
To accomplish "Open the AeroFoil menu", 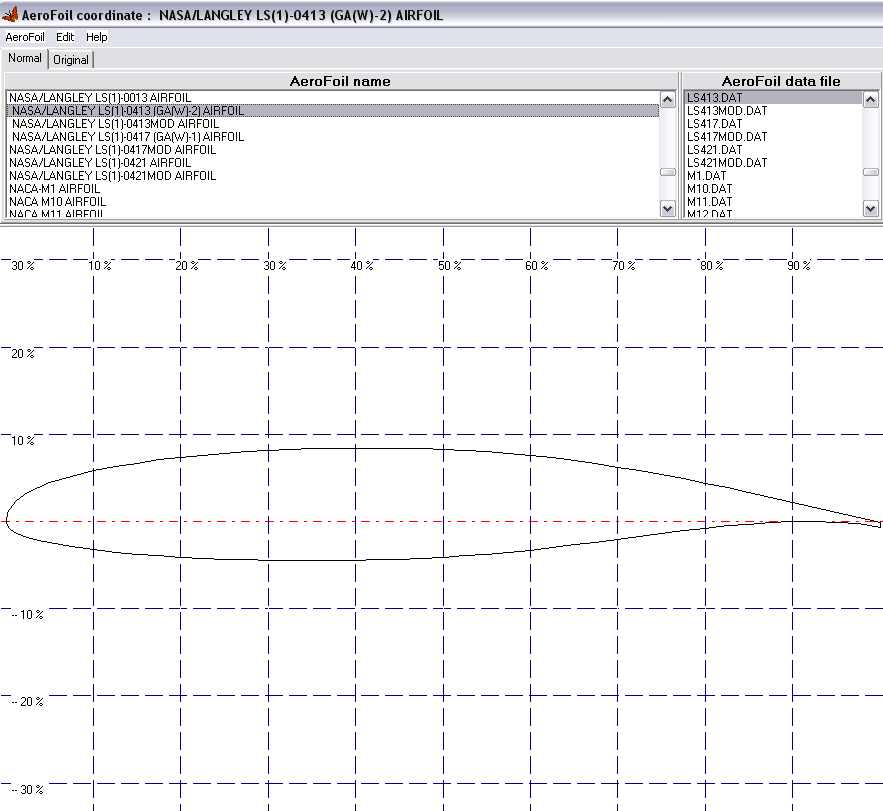I will pos(25,37).
